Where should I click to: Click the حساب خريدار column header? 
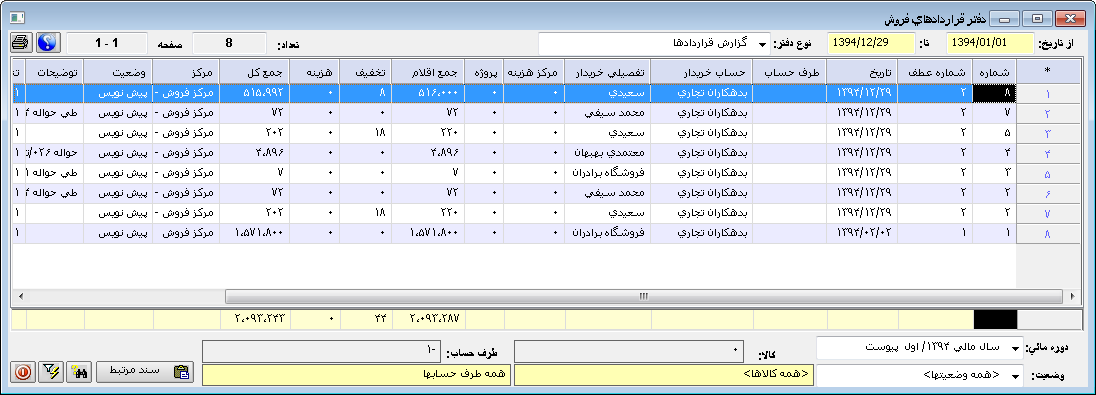coord(702,72)
